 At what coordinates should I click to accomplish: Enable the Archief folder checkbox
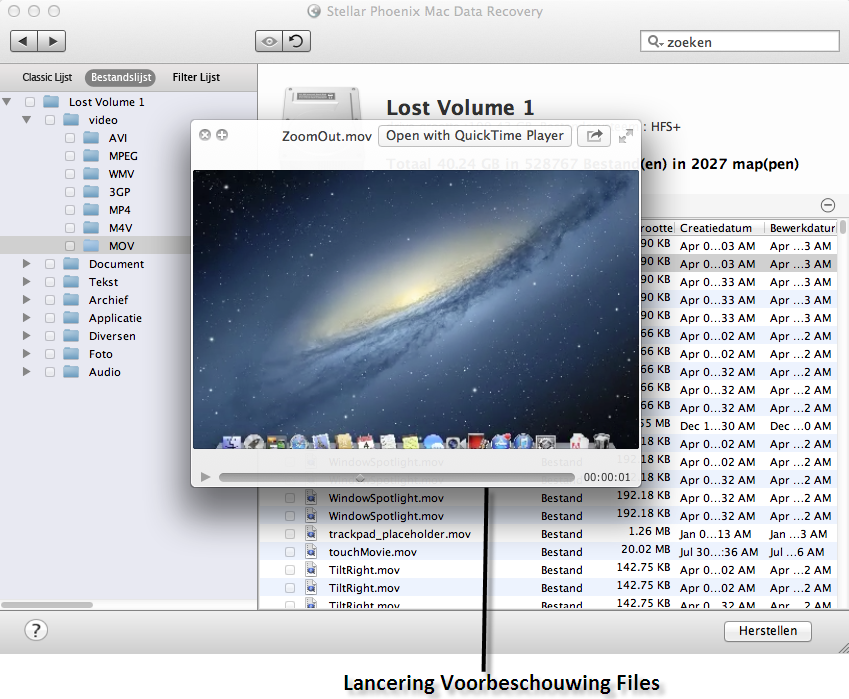click(x=50, y=299)
